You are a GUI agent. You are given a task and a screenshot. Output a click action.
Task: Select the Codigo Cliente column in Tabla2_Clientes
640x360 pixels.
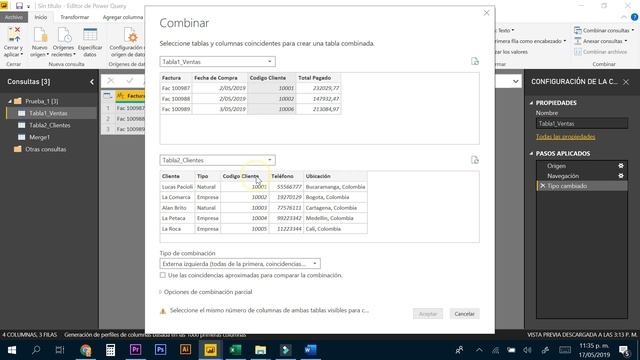[x=244, y=176]
